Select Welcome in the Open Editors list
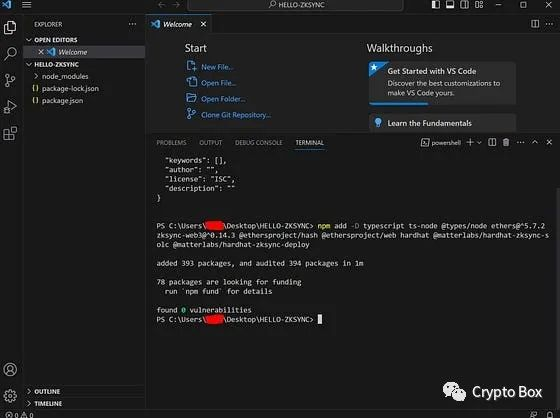 coord(84,52)
